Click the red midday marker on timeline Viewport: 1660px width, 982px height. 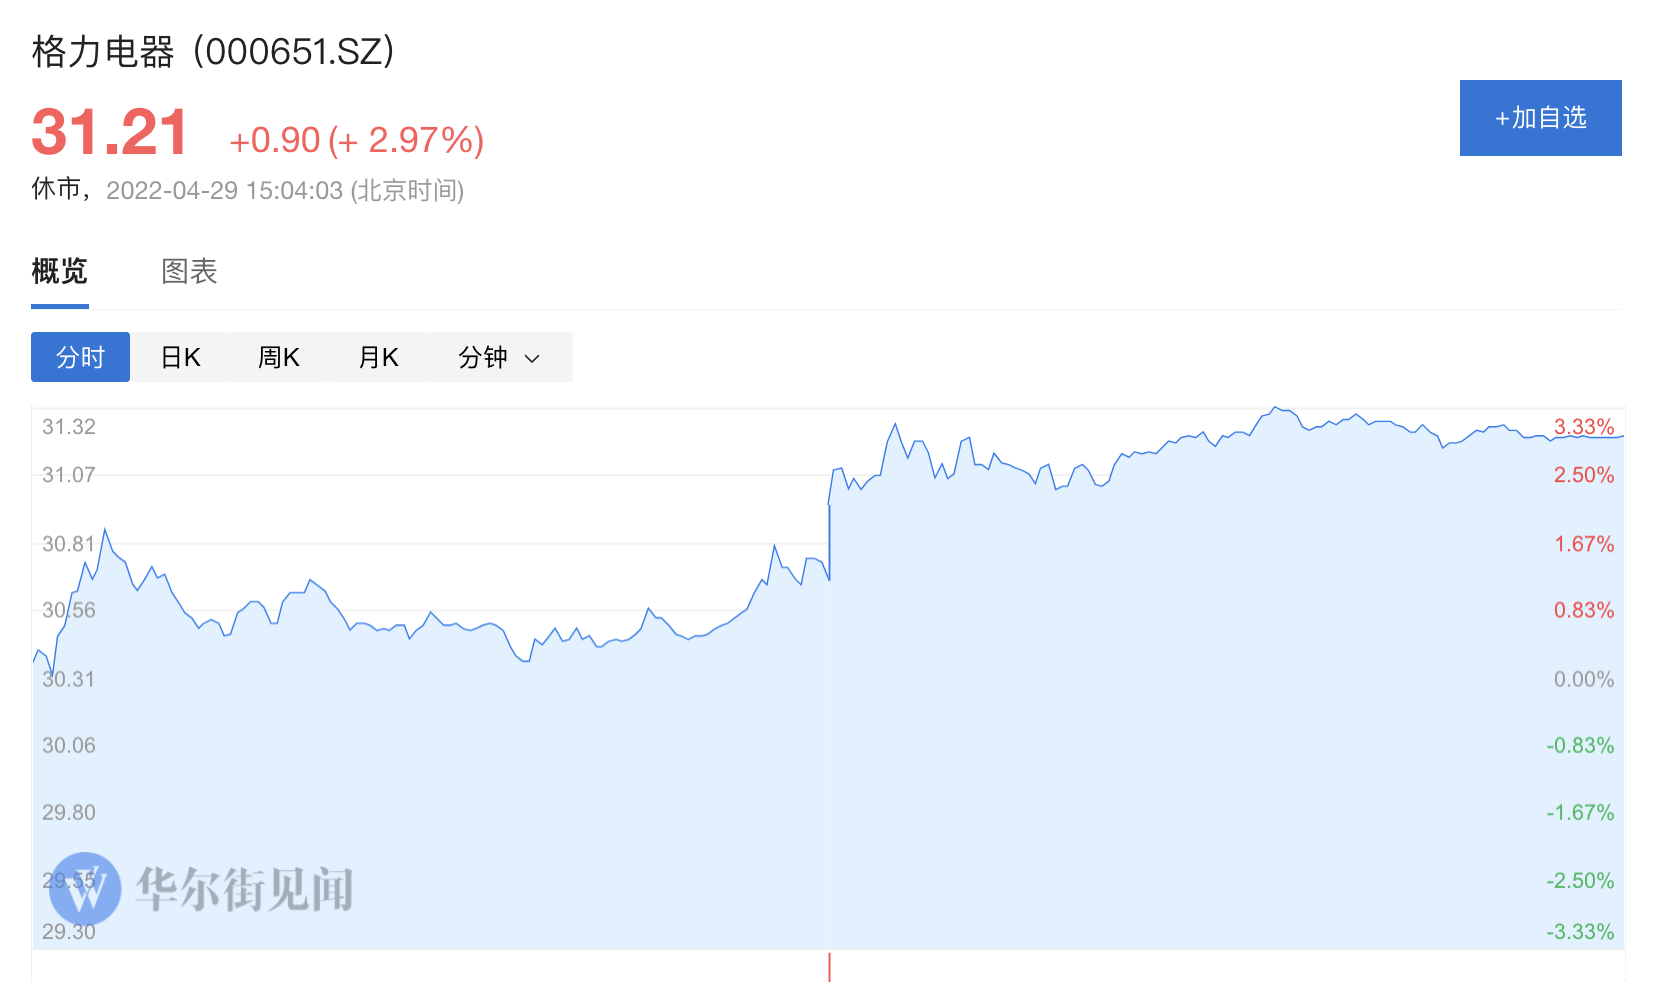coord(829,967)
